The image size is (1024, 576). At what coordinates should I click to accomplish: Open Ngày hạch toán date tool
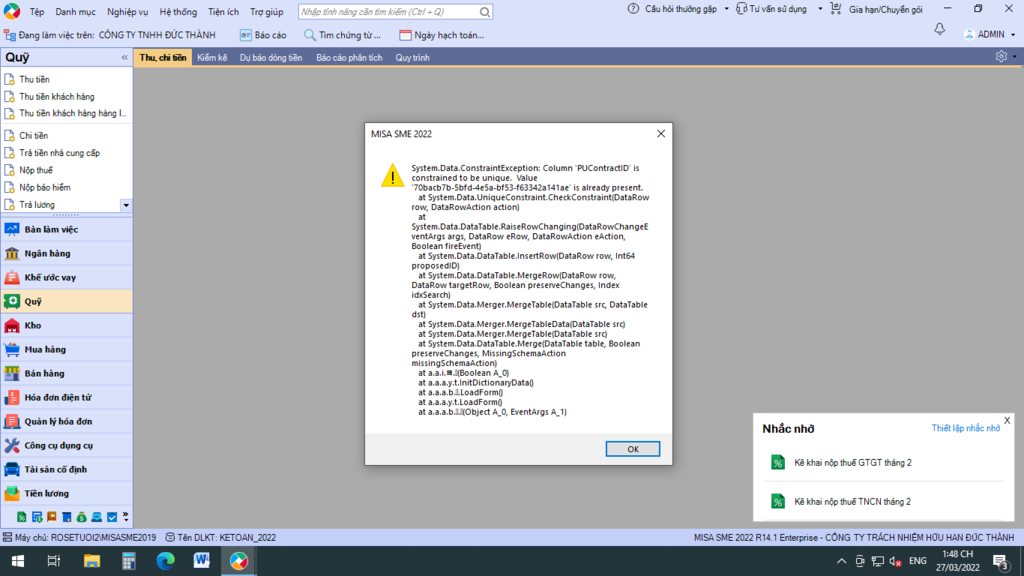coord(441,35)
